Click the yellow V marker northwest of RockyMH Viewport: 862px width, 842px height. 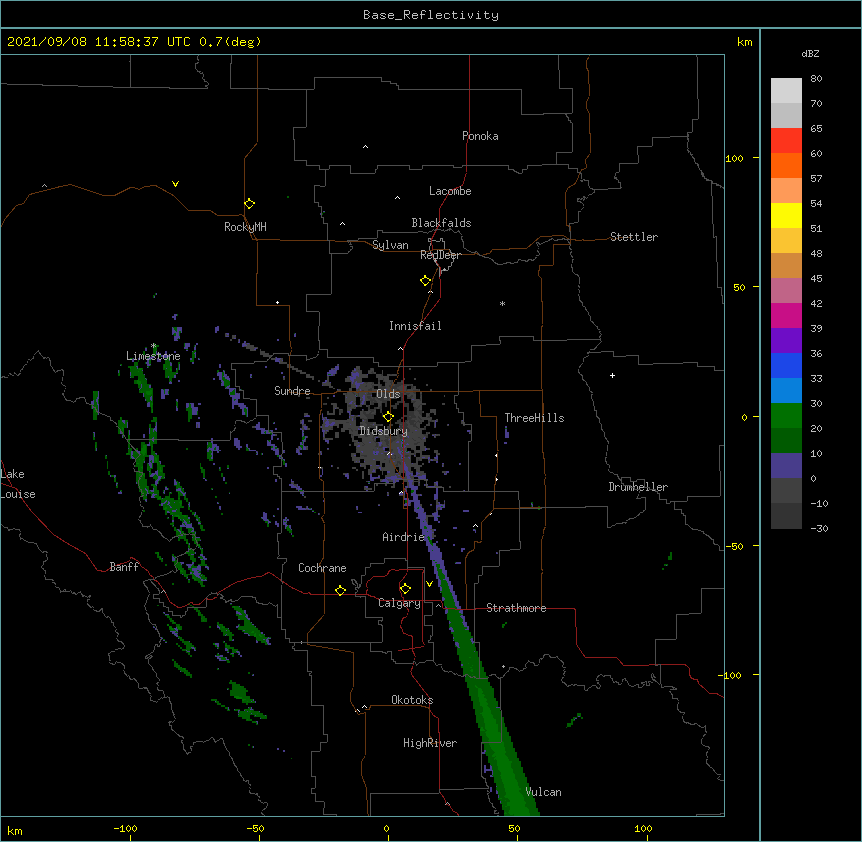coord(175,184)
